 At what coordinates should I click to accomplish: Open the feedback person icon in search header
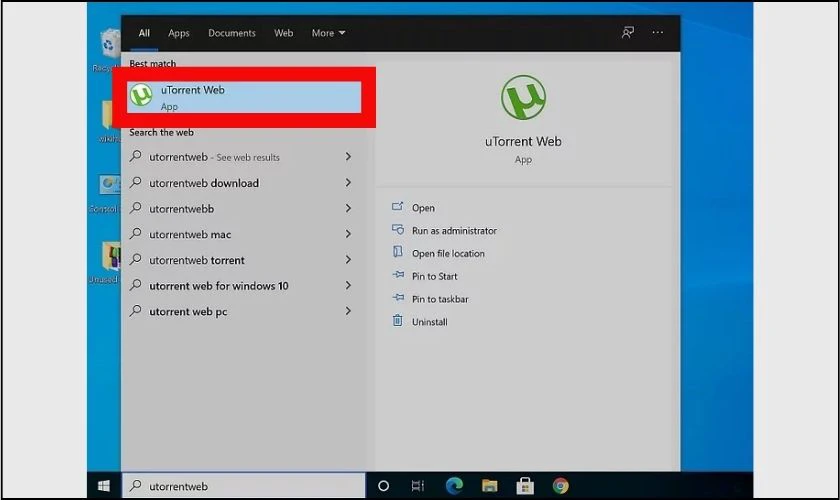tap(628, 33)
